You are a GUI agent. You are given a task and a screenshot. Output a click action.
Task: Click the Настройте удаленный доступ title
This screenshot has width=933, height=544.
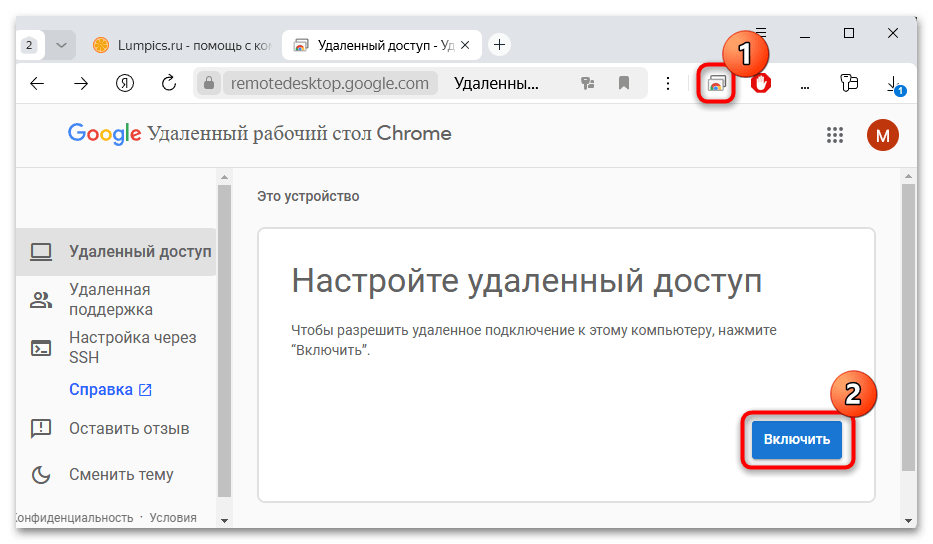(527, 281)
